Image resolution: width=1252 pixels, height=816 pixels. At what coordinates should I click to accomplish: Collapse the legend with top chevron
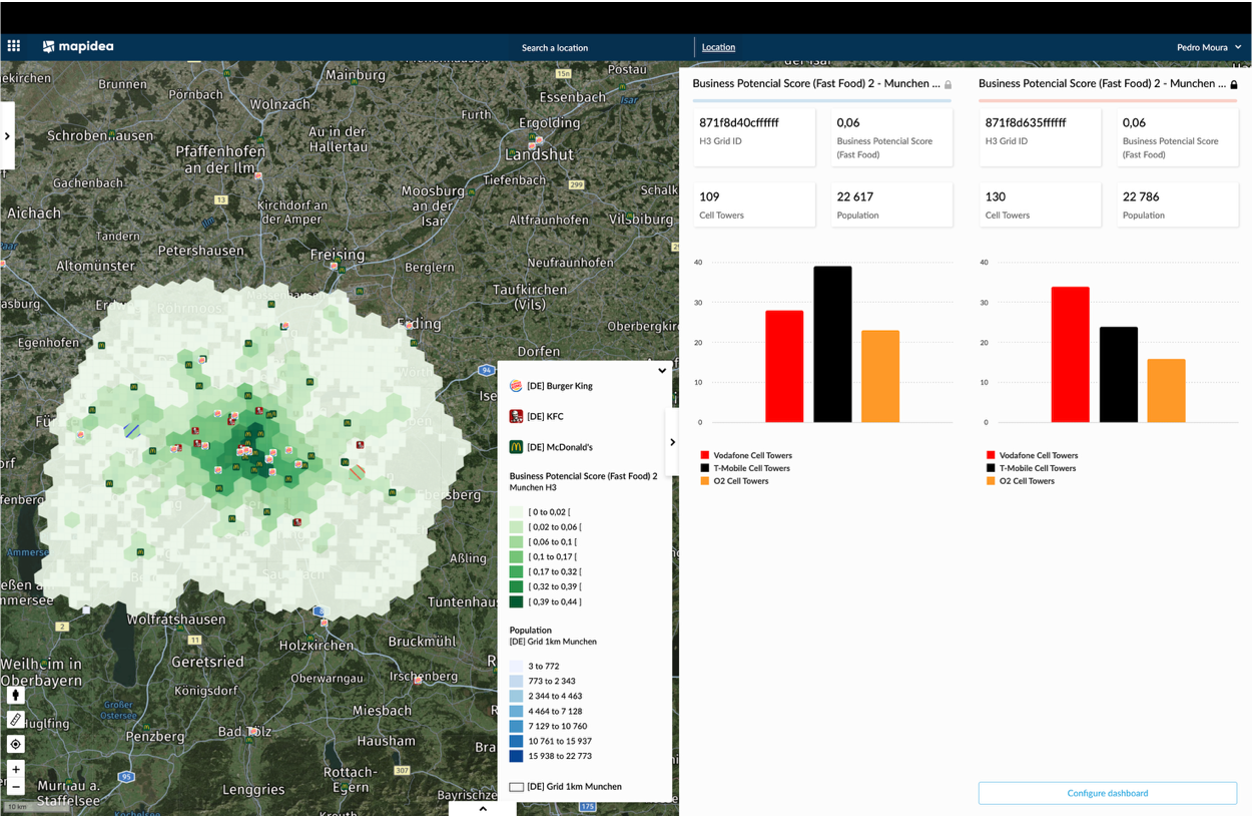[662, 371]
